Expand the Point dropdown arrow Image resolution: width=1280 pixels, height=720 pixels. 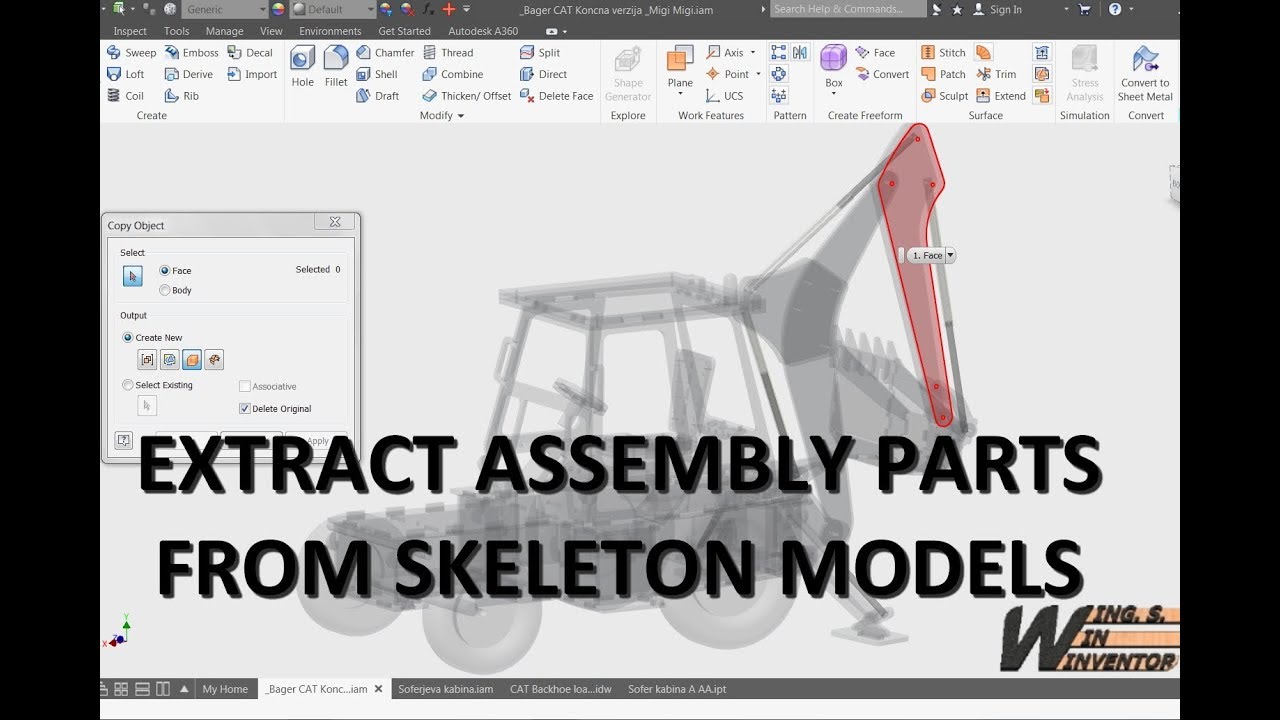point(758,74)
